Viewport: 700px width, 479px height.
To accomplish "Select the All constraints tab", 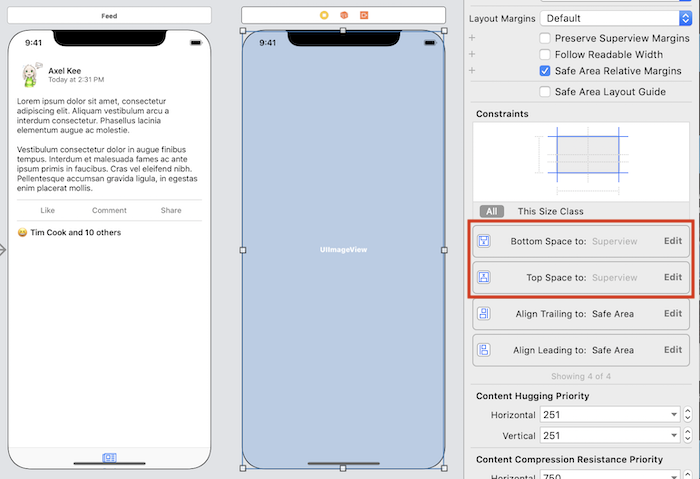I will pyautogui.click(x=491, y=211).
